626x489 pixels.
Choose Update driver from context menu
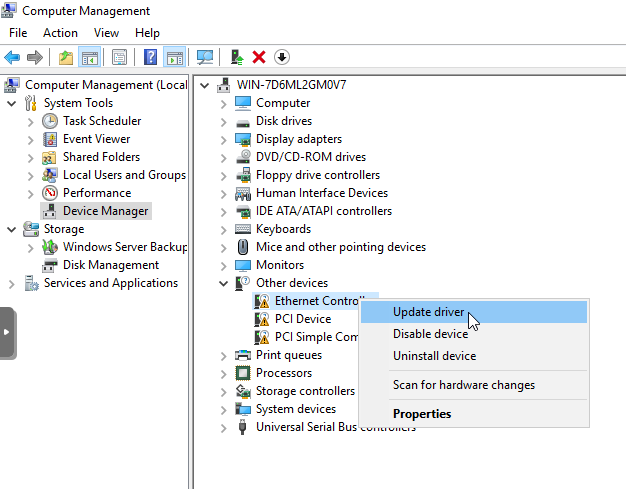474,312
